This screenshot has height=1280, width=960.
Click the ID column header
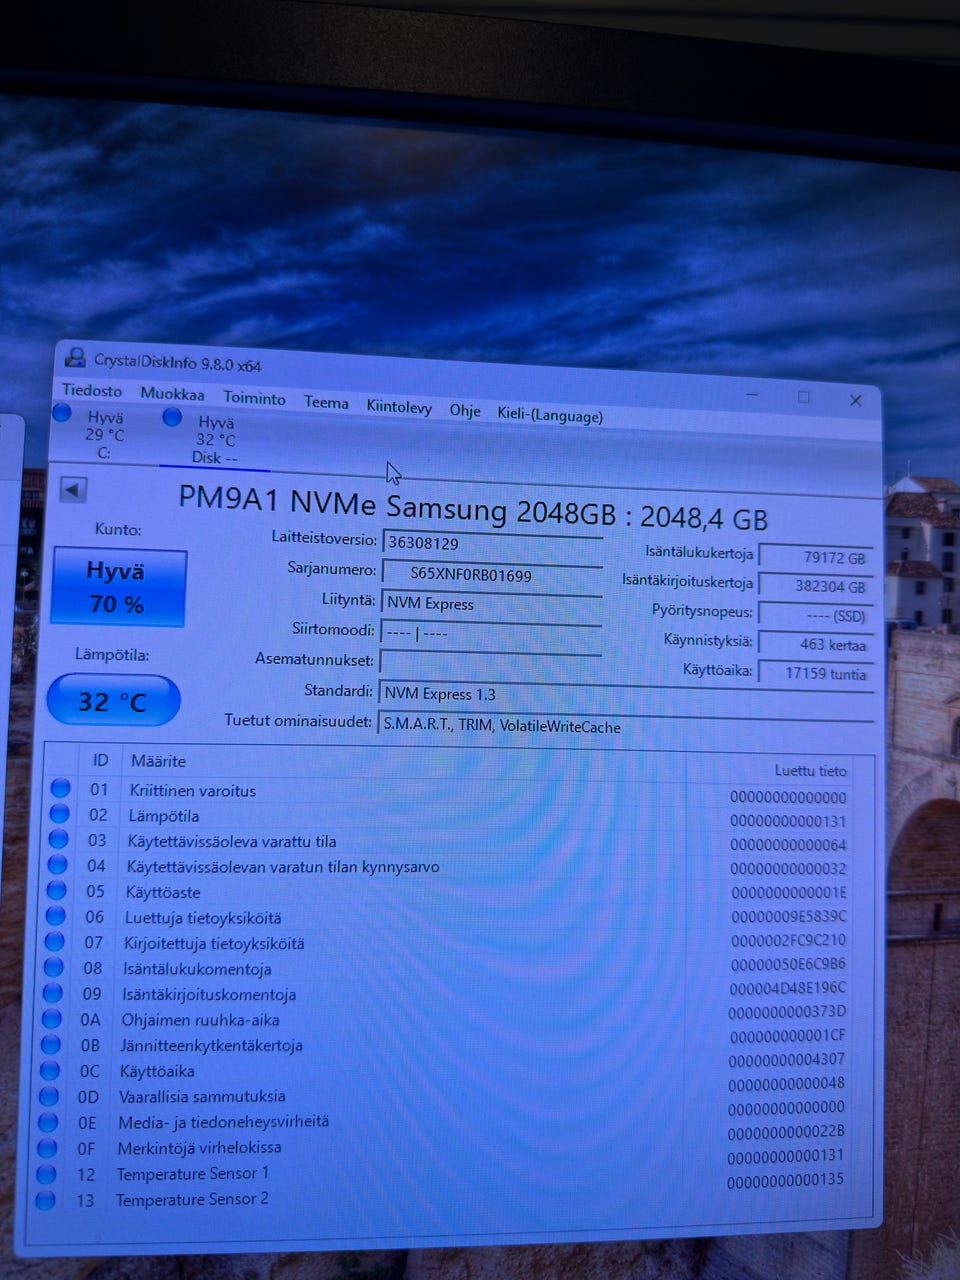100,760
